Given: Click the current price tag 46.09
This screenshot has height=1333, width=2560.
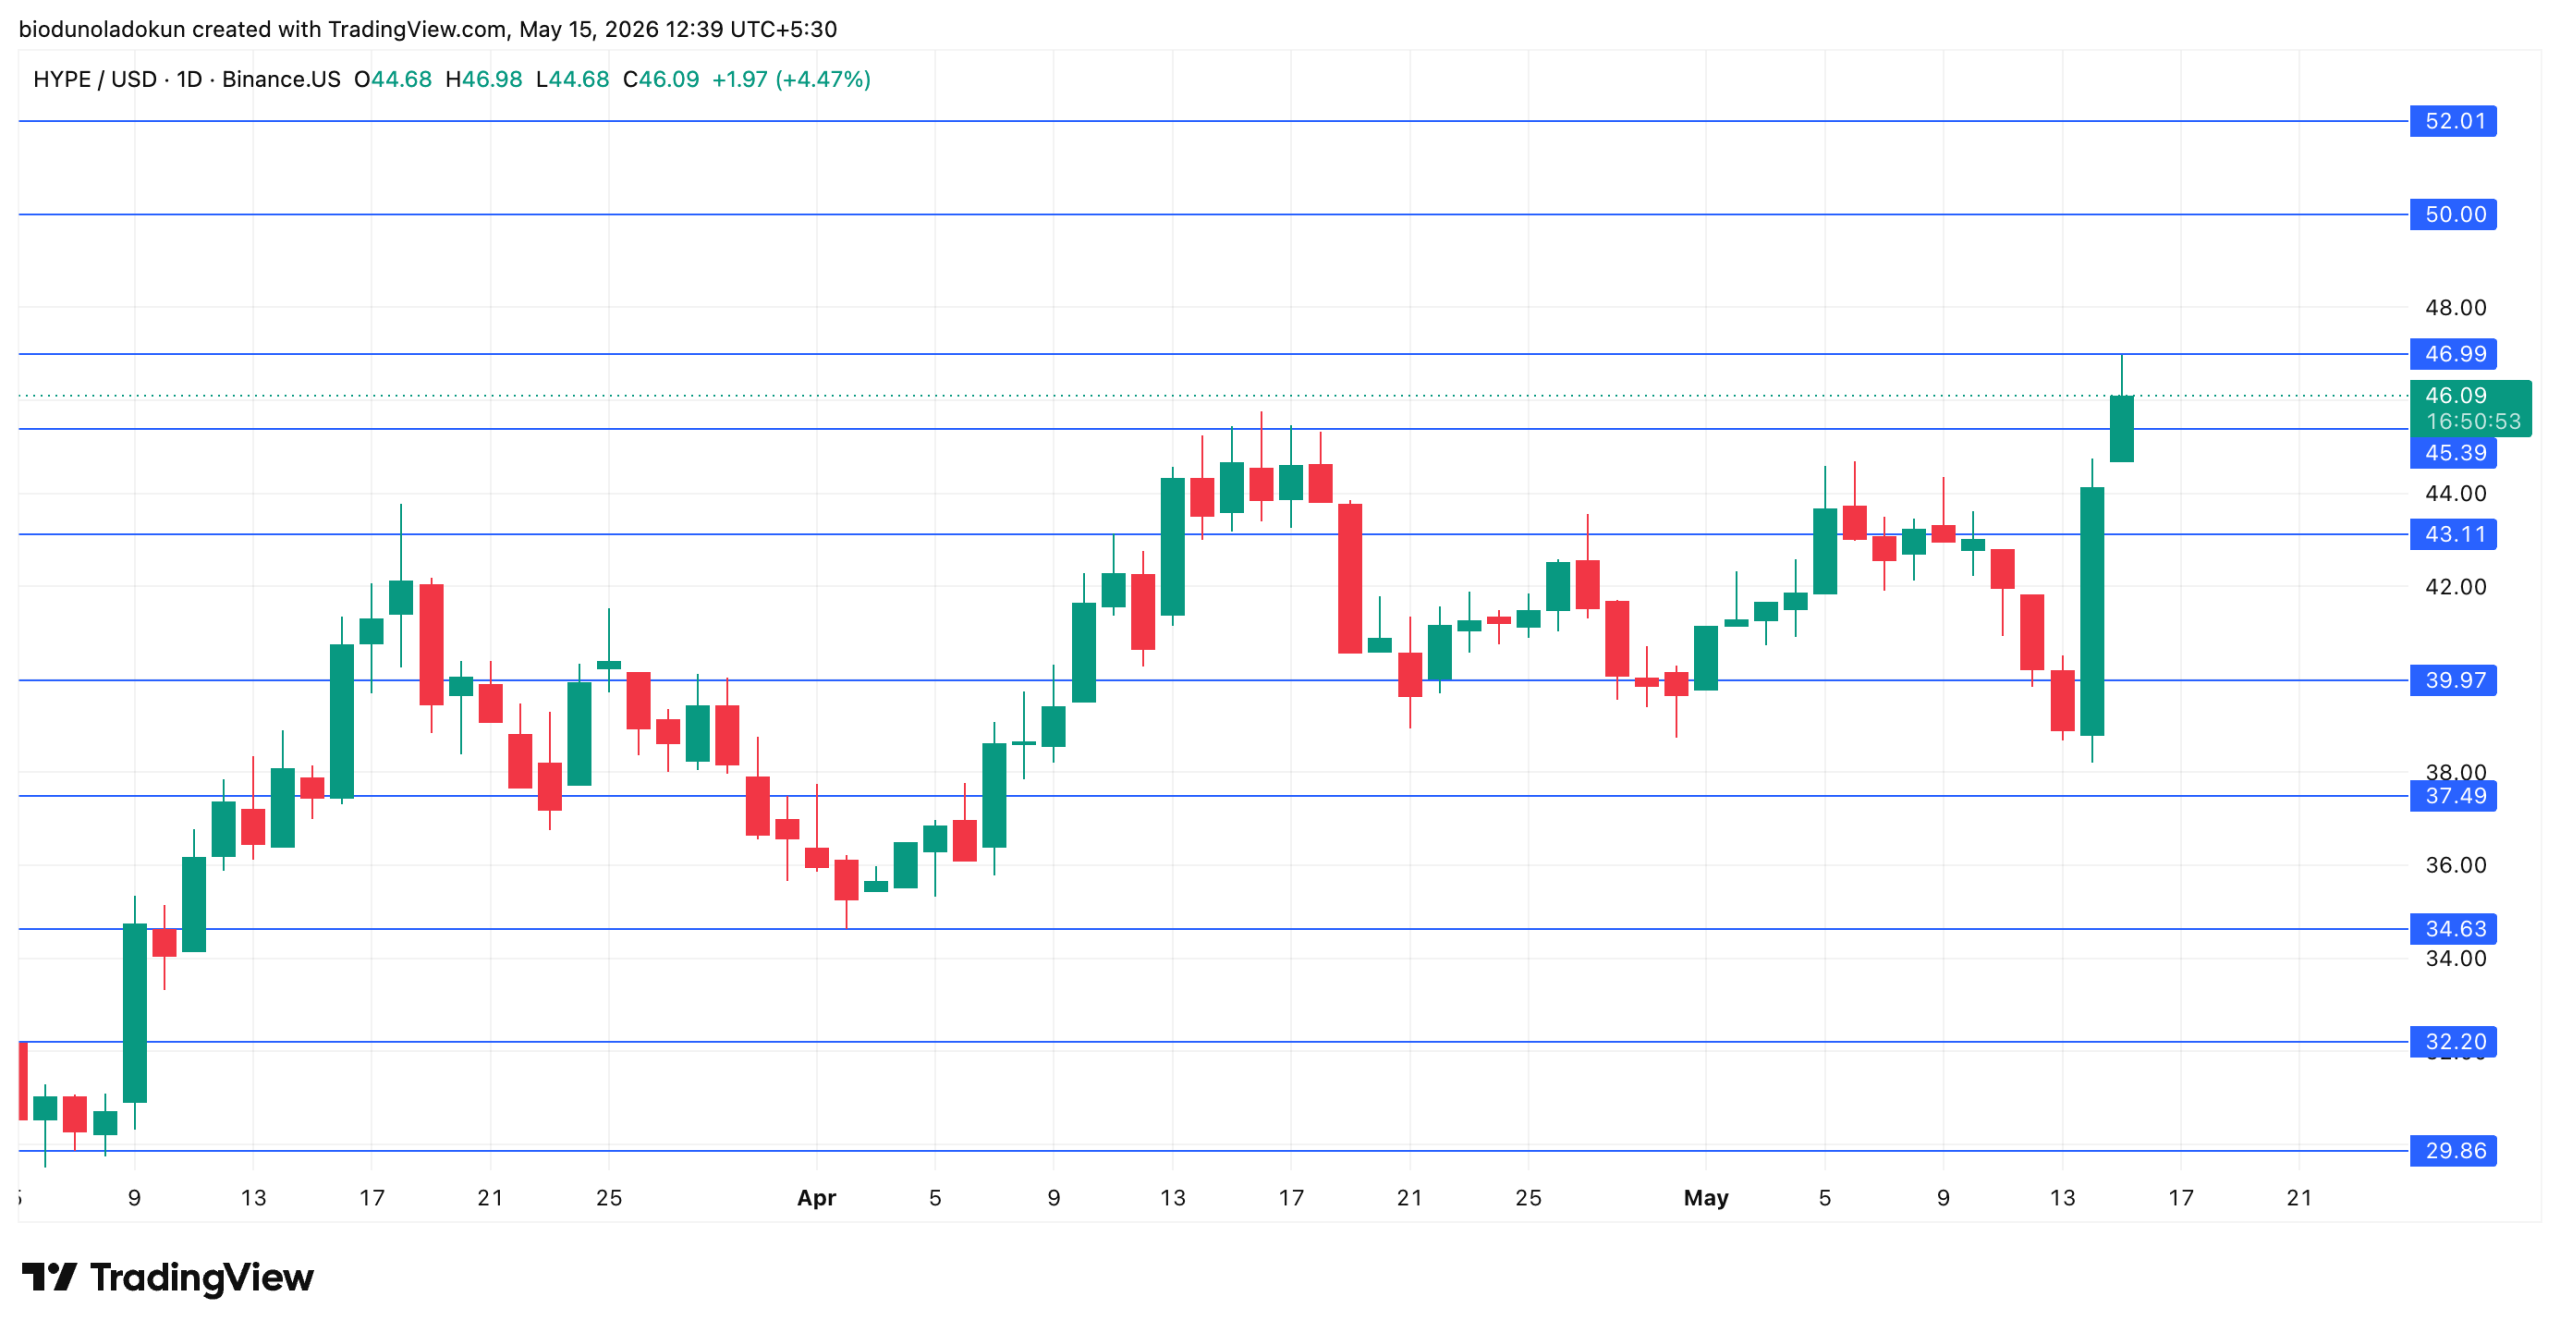Looking at the screenshot, I should point(2455,395).
